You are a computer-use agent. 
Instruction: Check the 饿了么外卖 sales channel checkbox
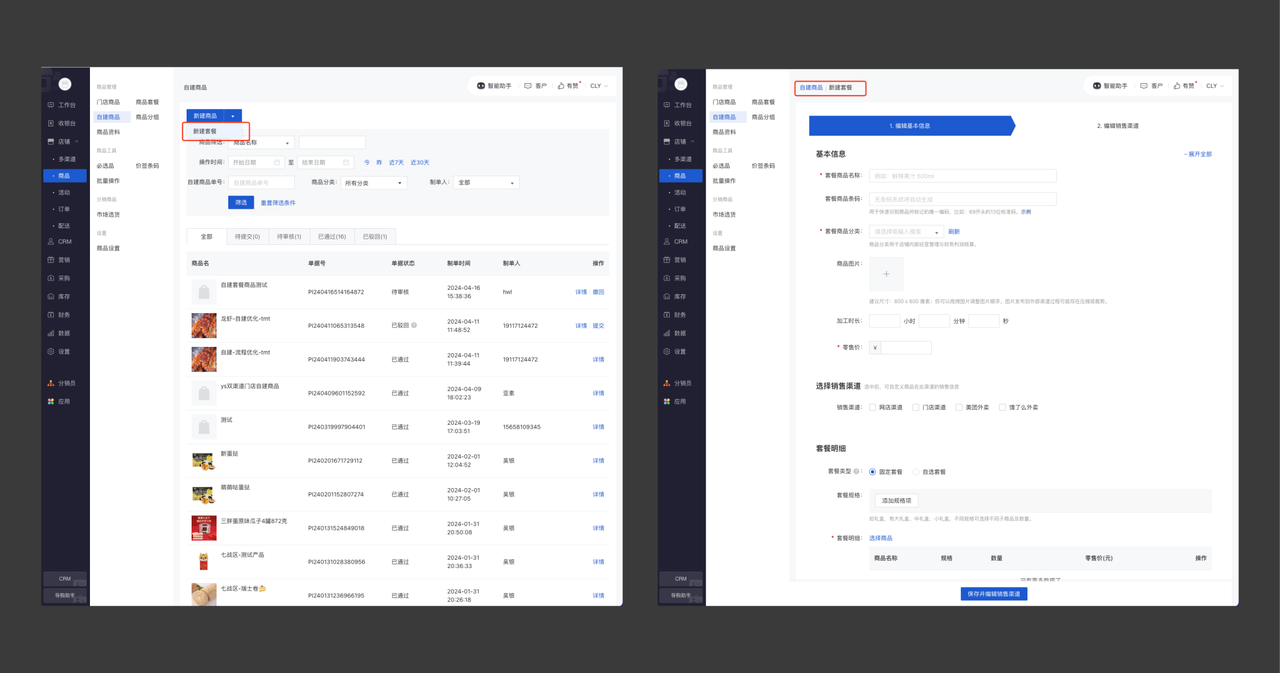[x=1002, y=408]
